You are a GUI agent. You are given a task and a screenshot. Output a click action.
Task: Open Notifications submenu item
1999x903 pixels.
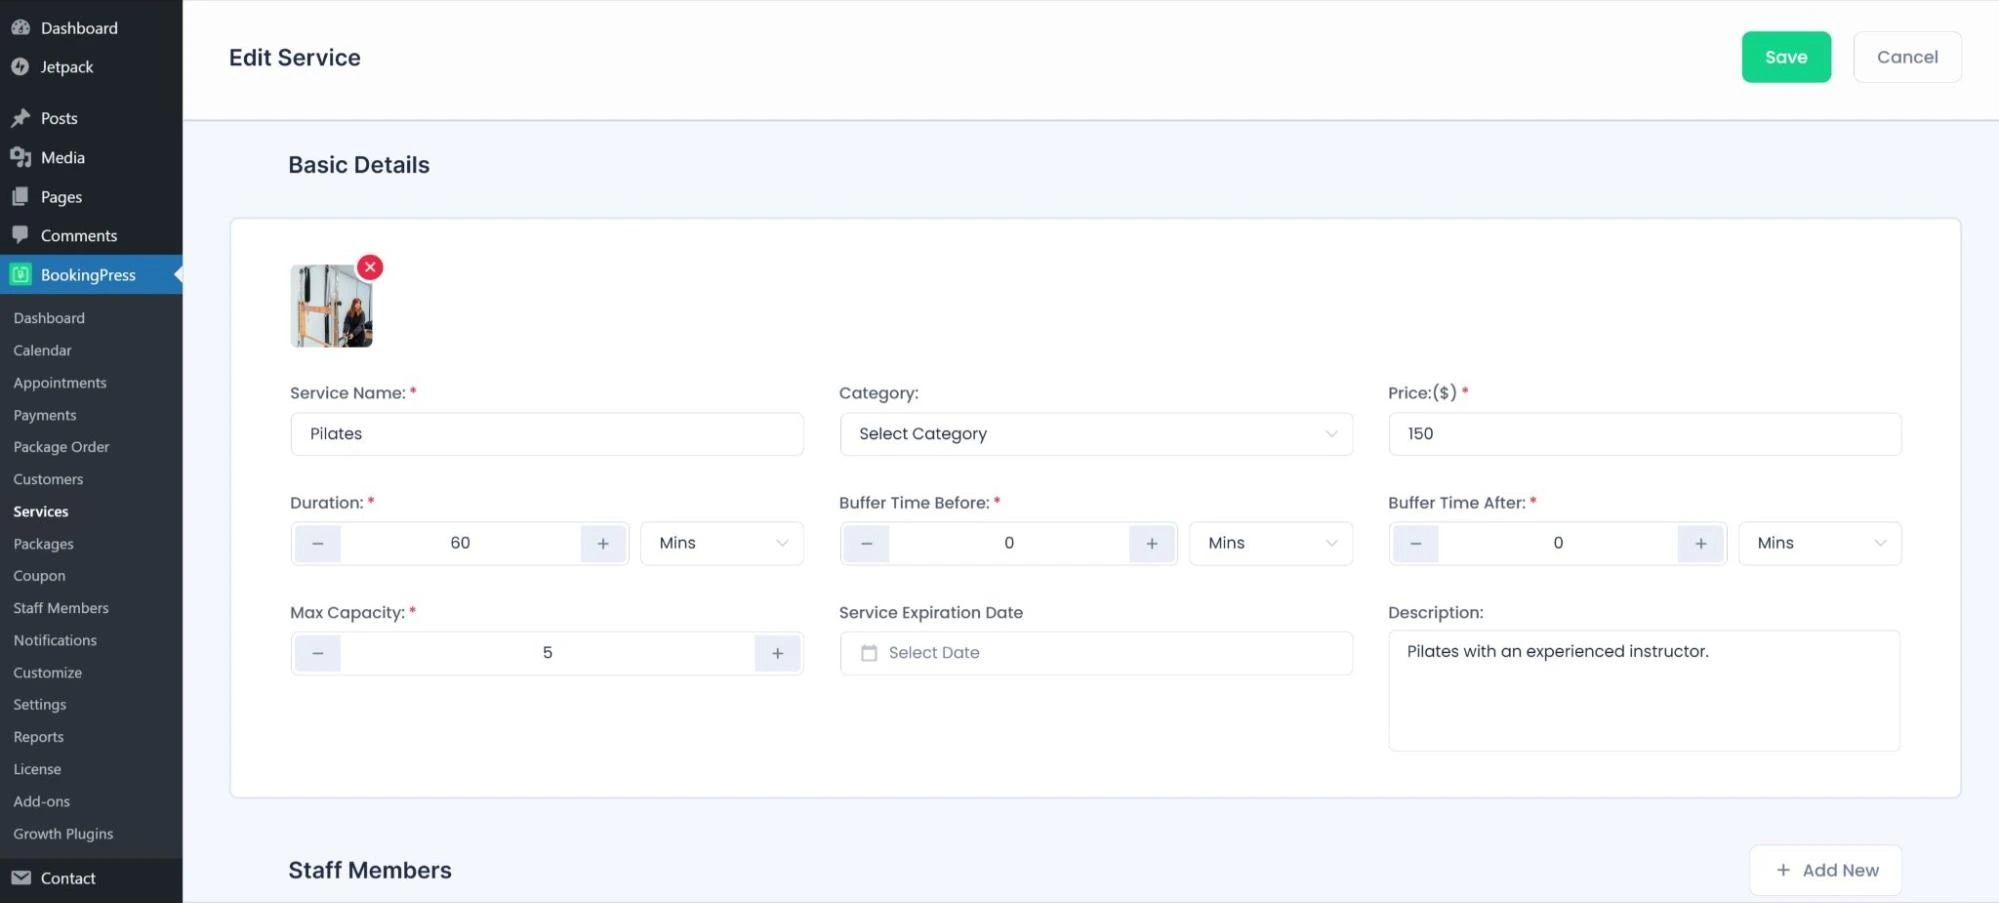coord(55,640)
